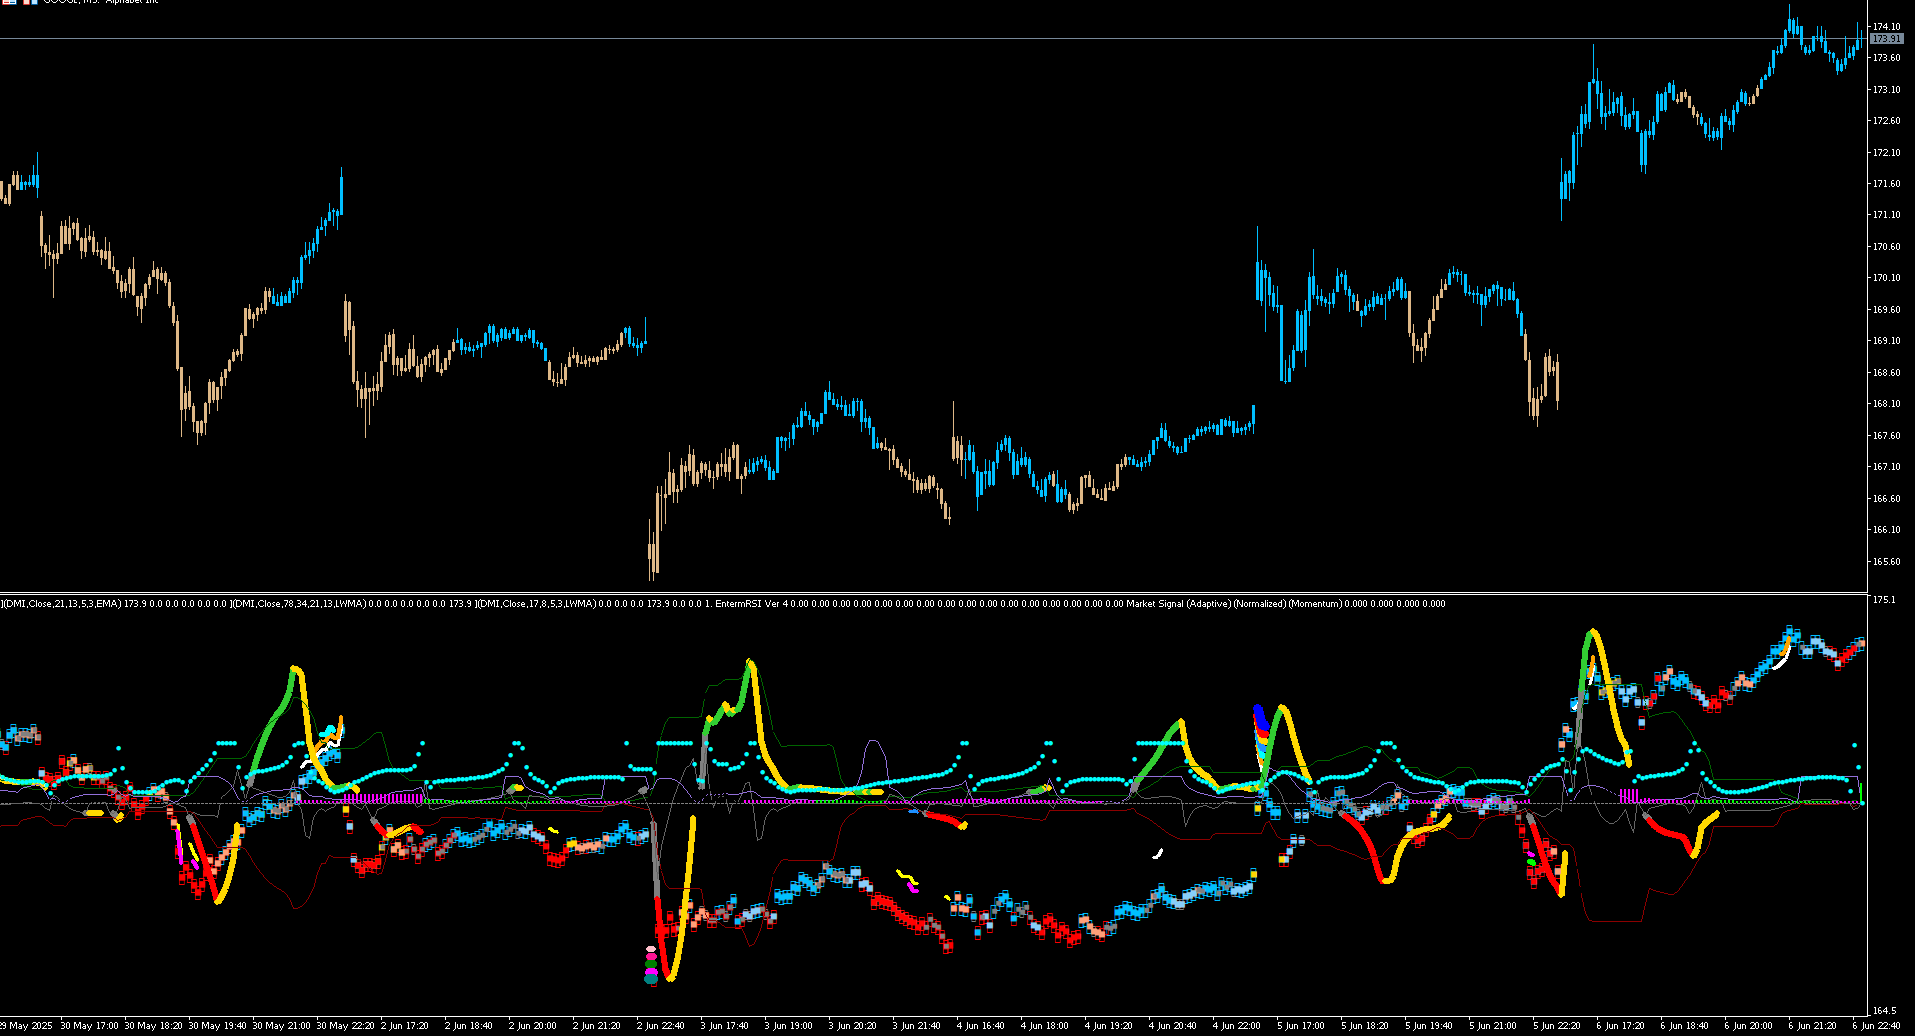Click the indicator scale value 164.5
The height and width of the screenshot is (1036, 1915).
tap(1883, 1011)
